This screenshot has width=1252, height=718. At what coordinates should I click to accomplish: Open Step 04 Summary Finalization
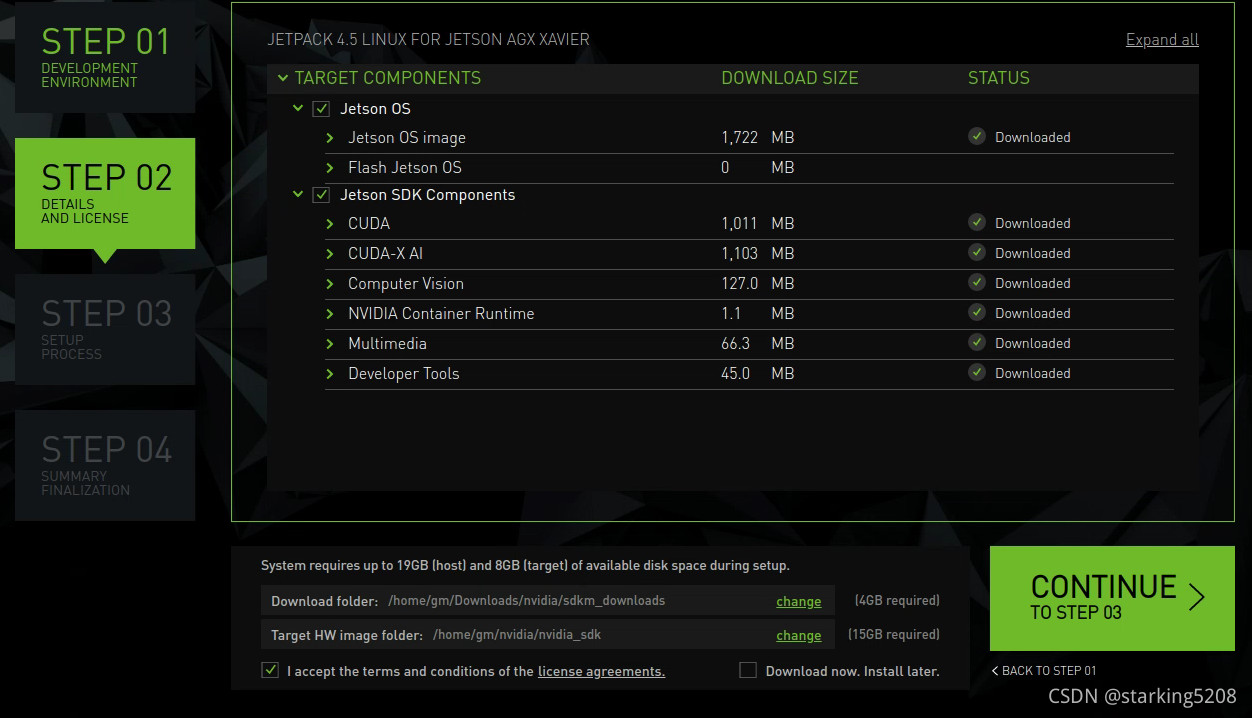click(x=105, y=465)
